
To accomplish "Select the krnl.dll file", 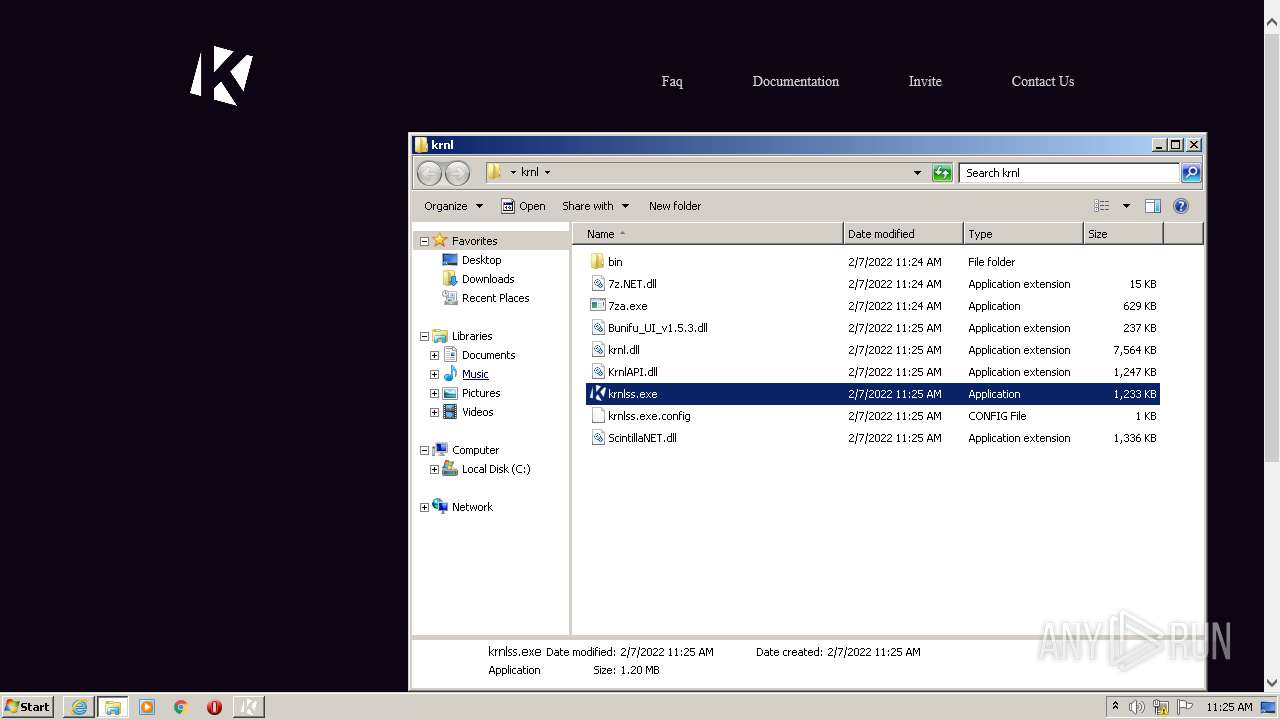I will pyautogui.click(x=623, y=350).
